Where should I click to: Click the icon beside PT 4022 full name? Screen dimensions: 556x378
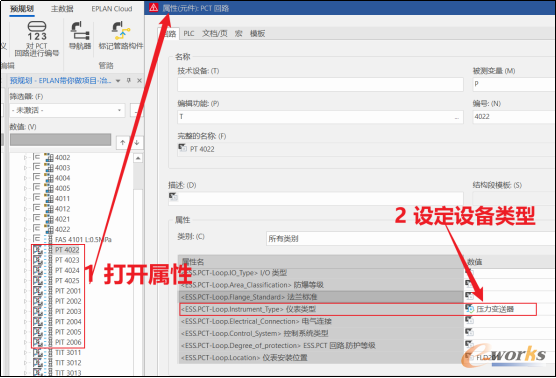click(182, 148)
